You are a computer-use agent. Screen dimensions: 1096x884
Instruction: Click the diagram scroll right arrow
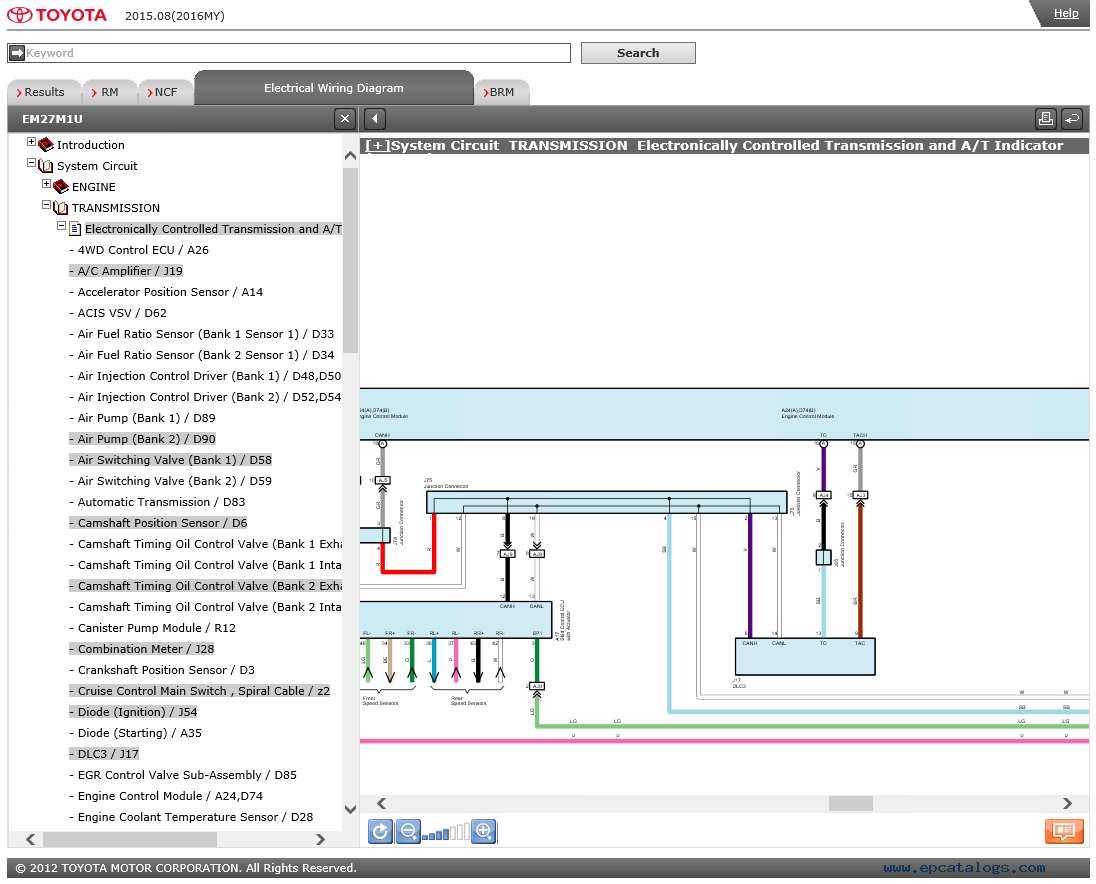(x=1067, y=804)
